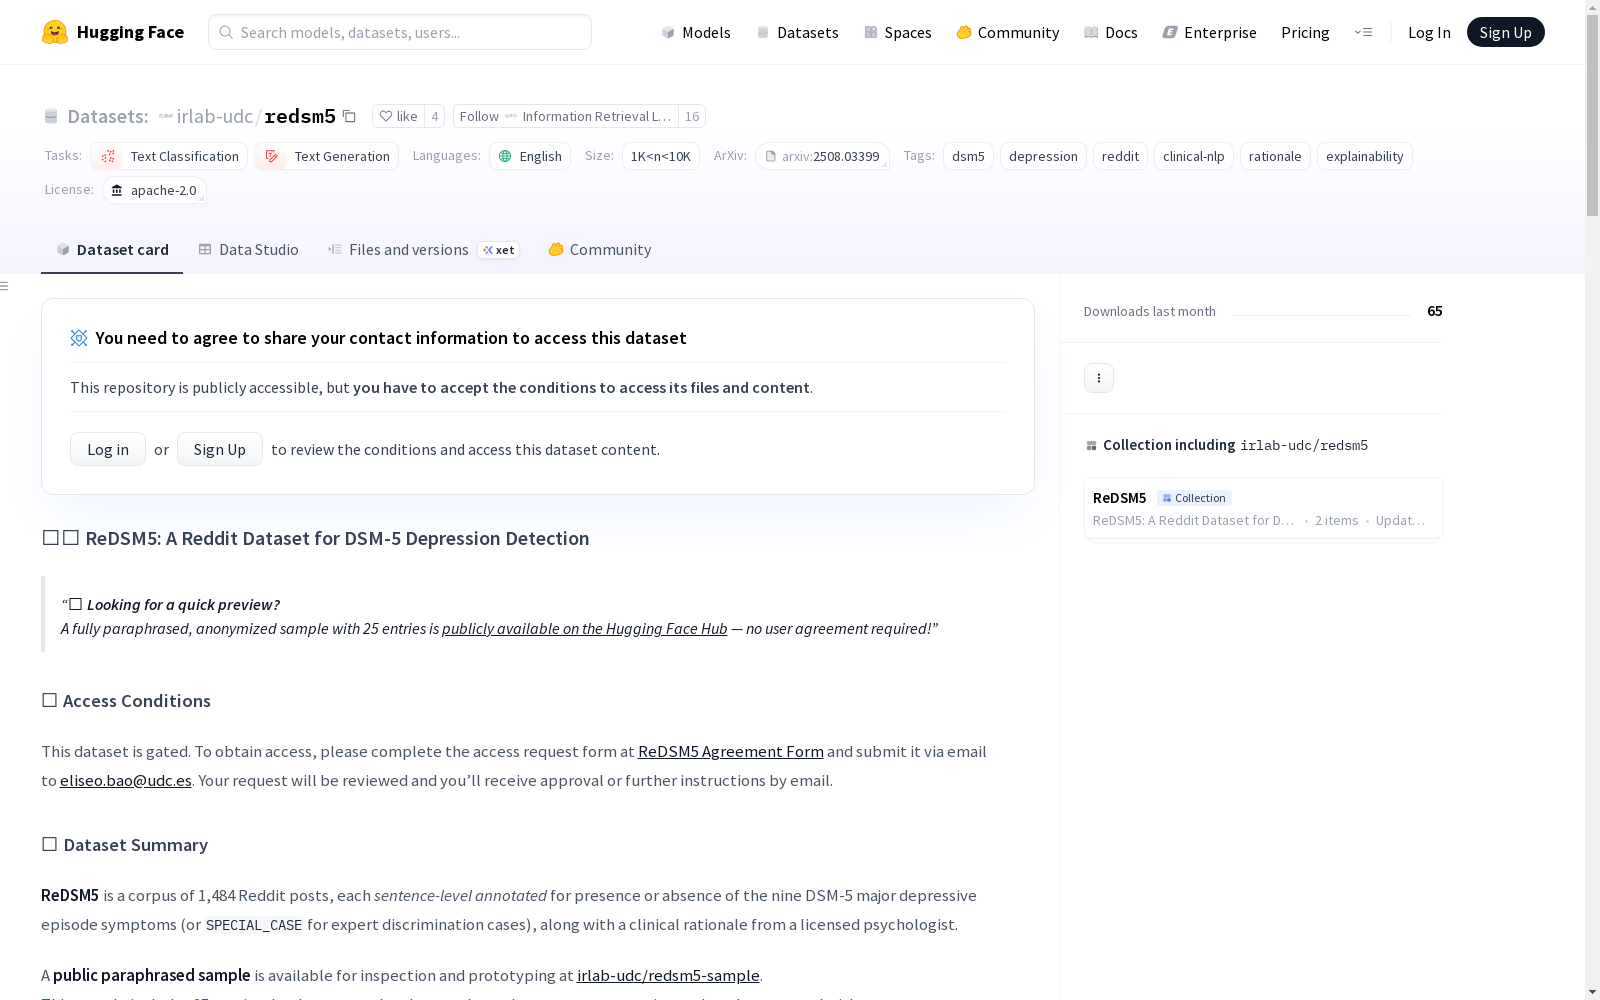Open the apache-2.0 license tag
Viewport: 1600px width, 1000px height.
[x=154, y=190]
